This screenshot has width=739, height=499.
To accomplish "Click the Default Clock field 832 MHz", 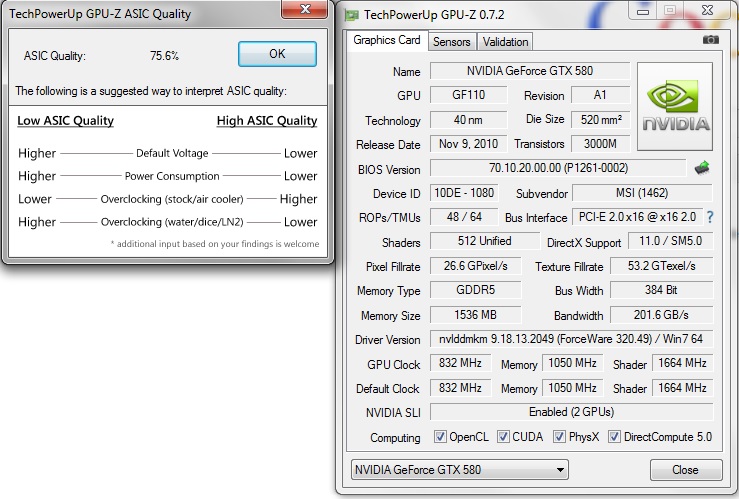I will pos(460,388).
